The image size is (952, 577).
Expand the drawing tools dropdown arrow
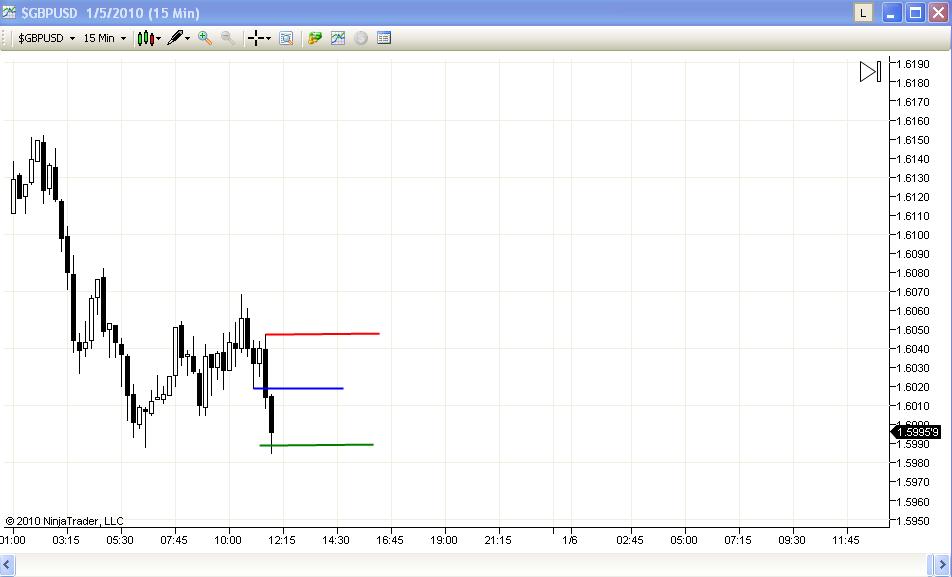(x=188, y=39)
